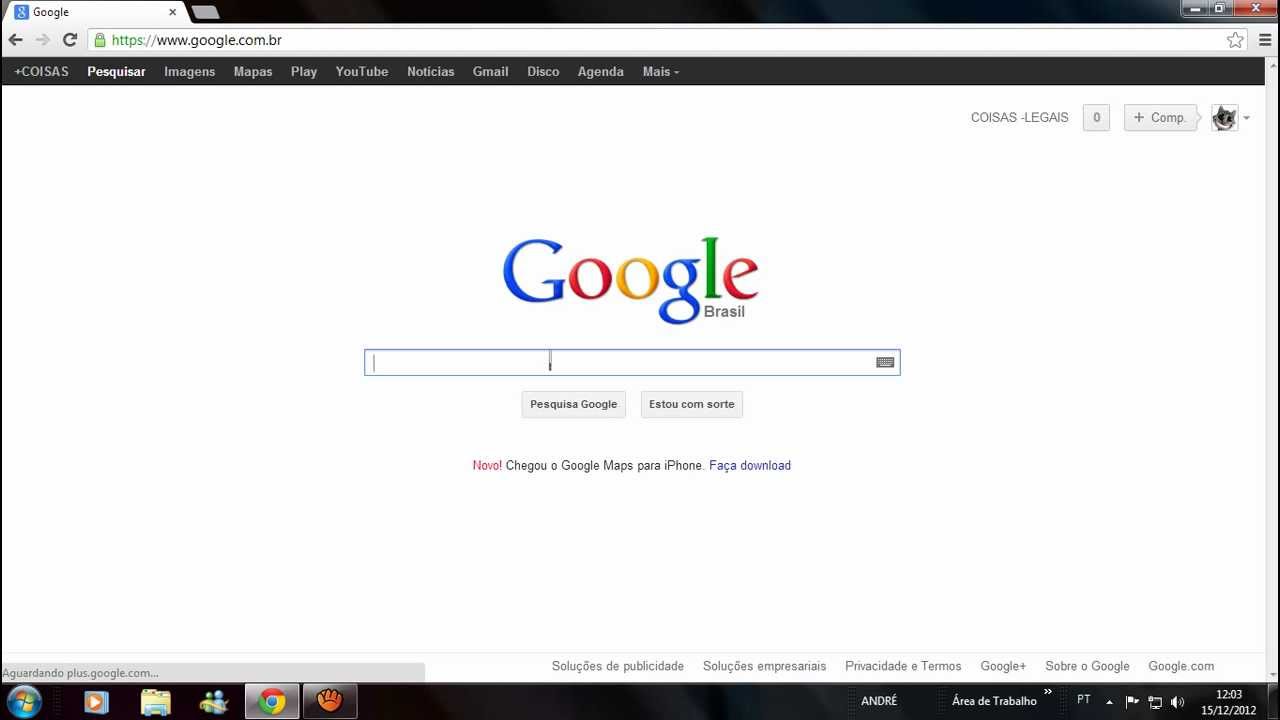Click the COISAS -LEGAIS profile name
1280x720 pixels.
point(1019,117)
